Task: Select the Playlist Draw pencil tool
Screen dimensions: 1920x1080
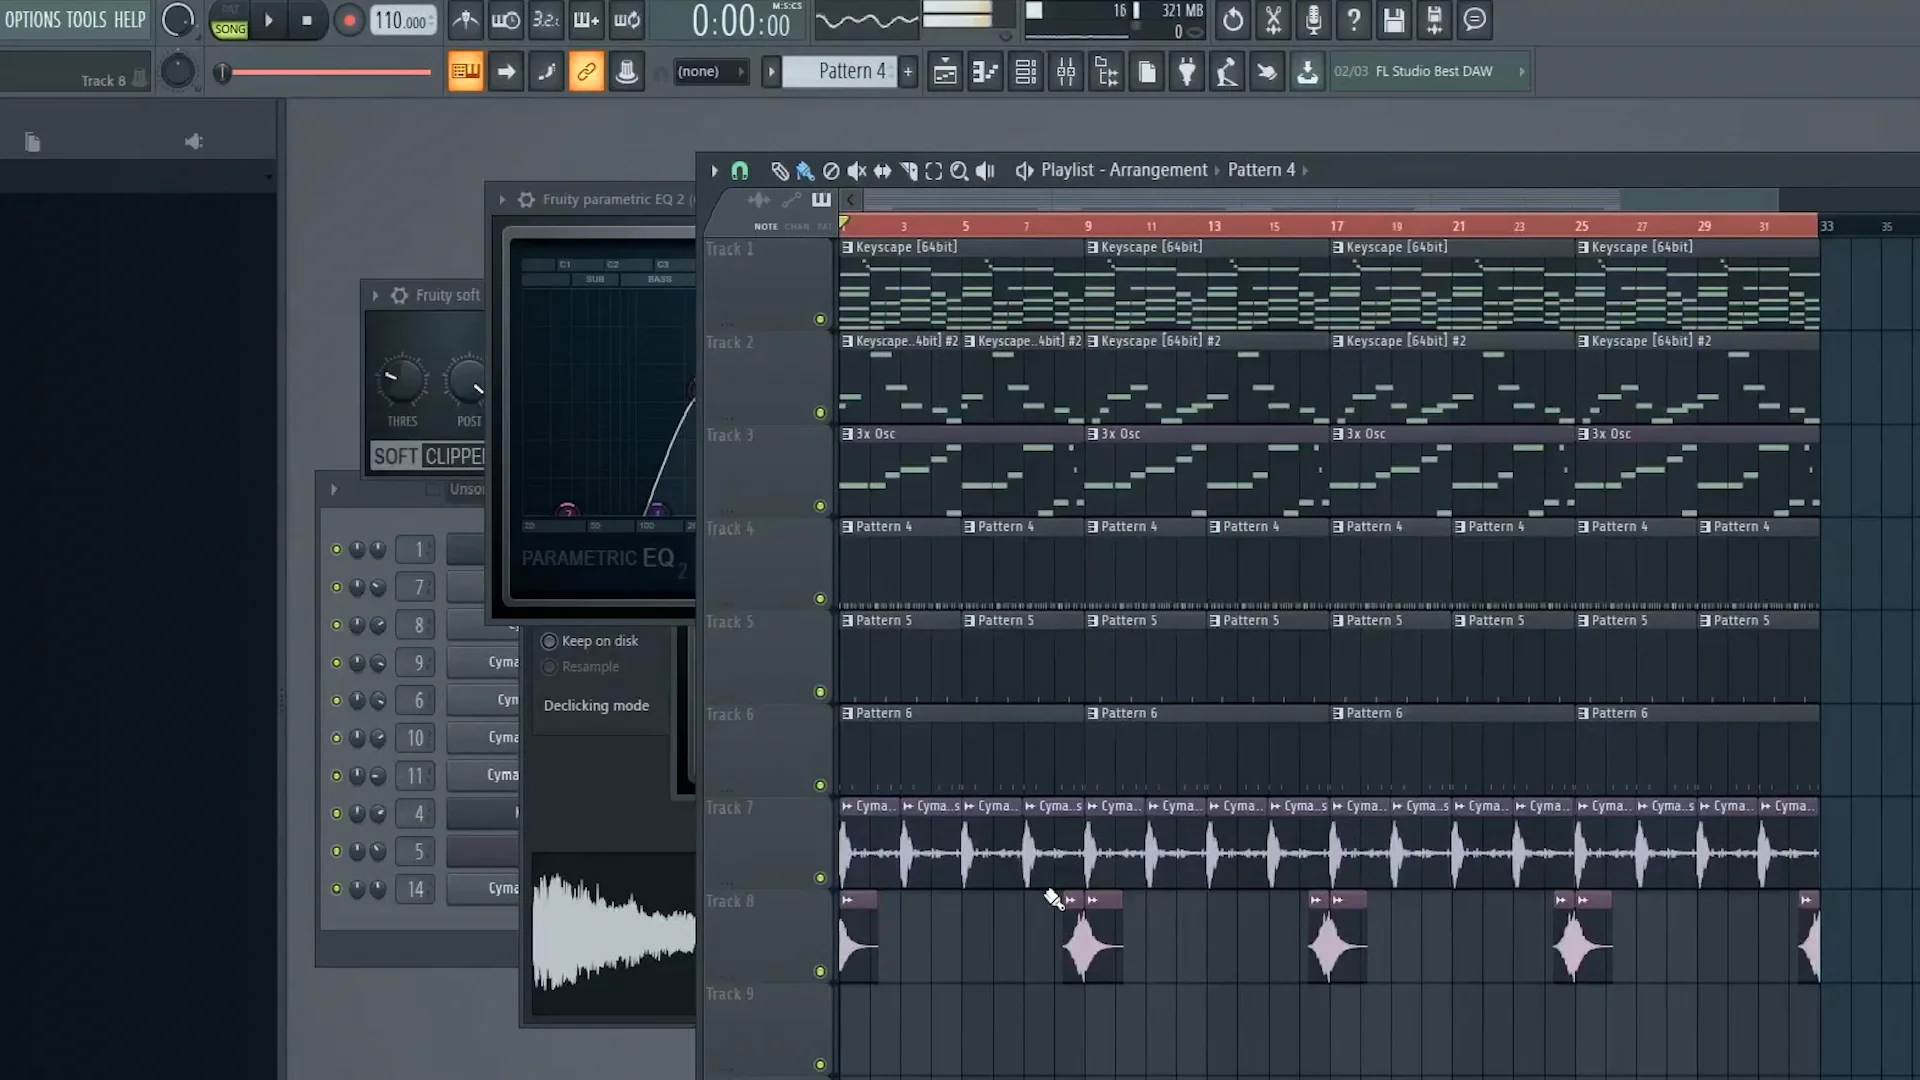Action: [779, 171]
